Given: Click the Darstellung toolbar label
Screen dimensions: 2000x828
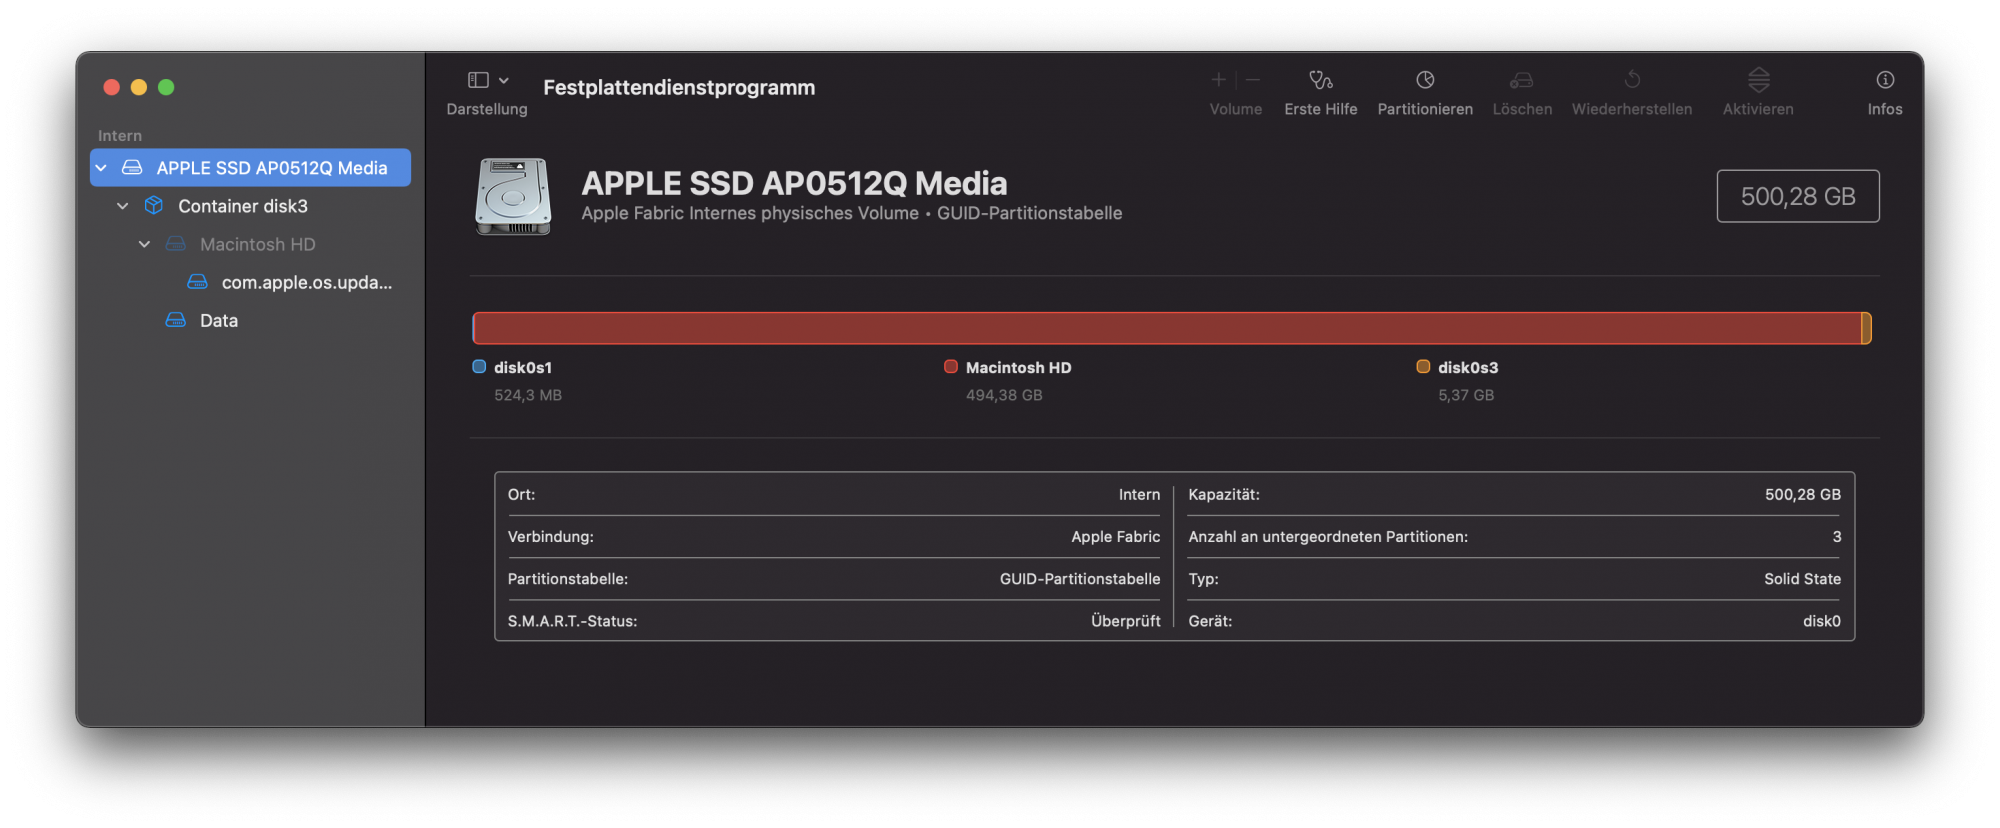Looking at the screenshot, I should coord(487,109).
